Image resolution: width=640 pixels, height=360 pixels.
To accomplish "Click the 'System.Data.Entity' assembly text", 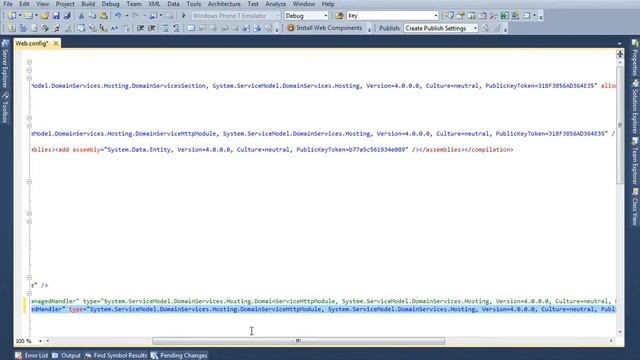I will 138,150.
